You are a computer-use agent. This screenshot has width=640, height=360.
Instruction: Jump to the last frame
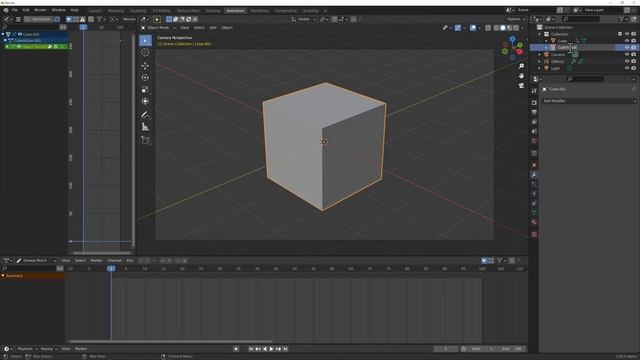click(x=285, y=349)
